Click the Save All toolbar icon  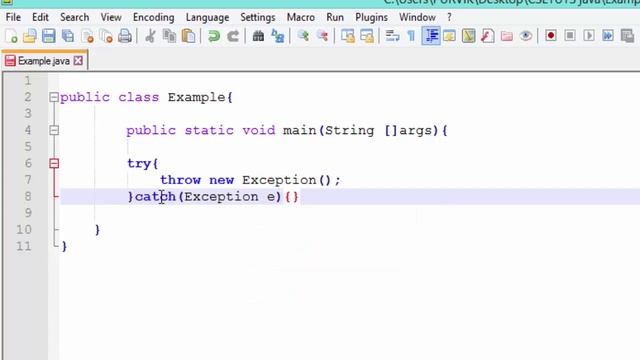coord(68,36)
